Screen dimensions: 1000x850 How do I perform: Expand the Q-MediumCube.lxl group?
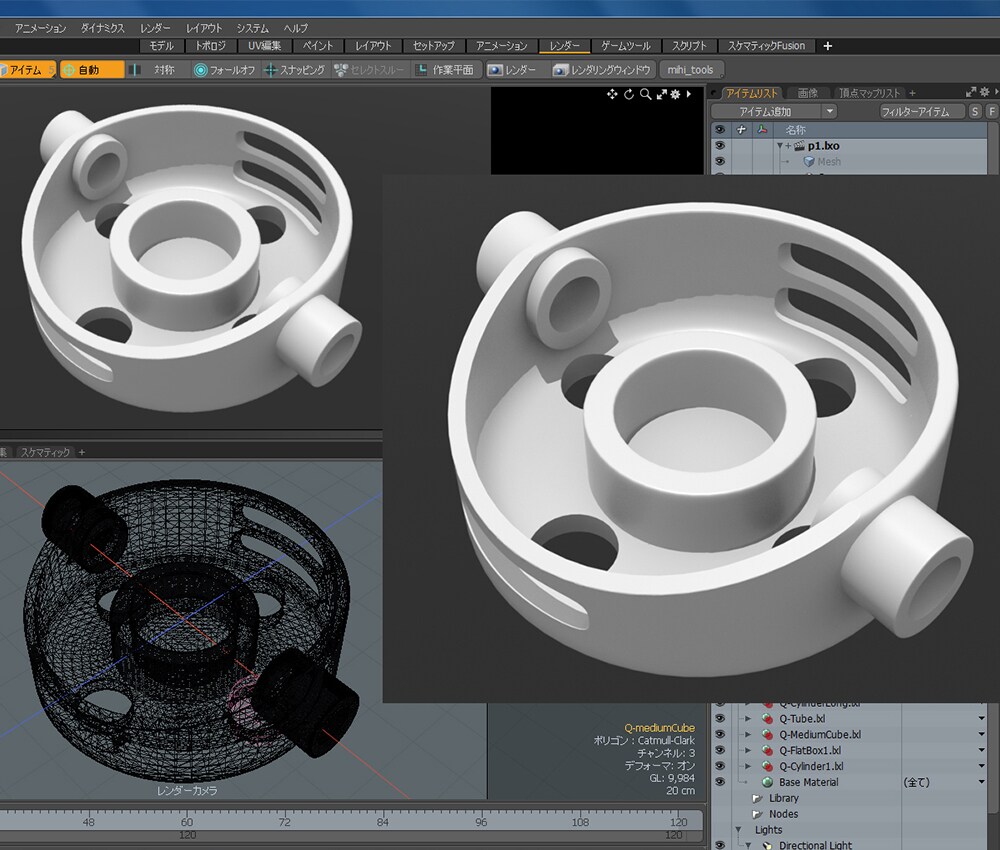point(749,735)
